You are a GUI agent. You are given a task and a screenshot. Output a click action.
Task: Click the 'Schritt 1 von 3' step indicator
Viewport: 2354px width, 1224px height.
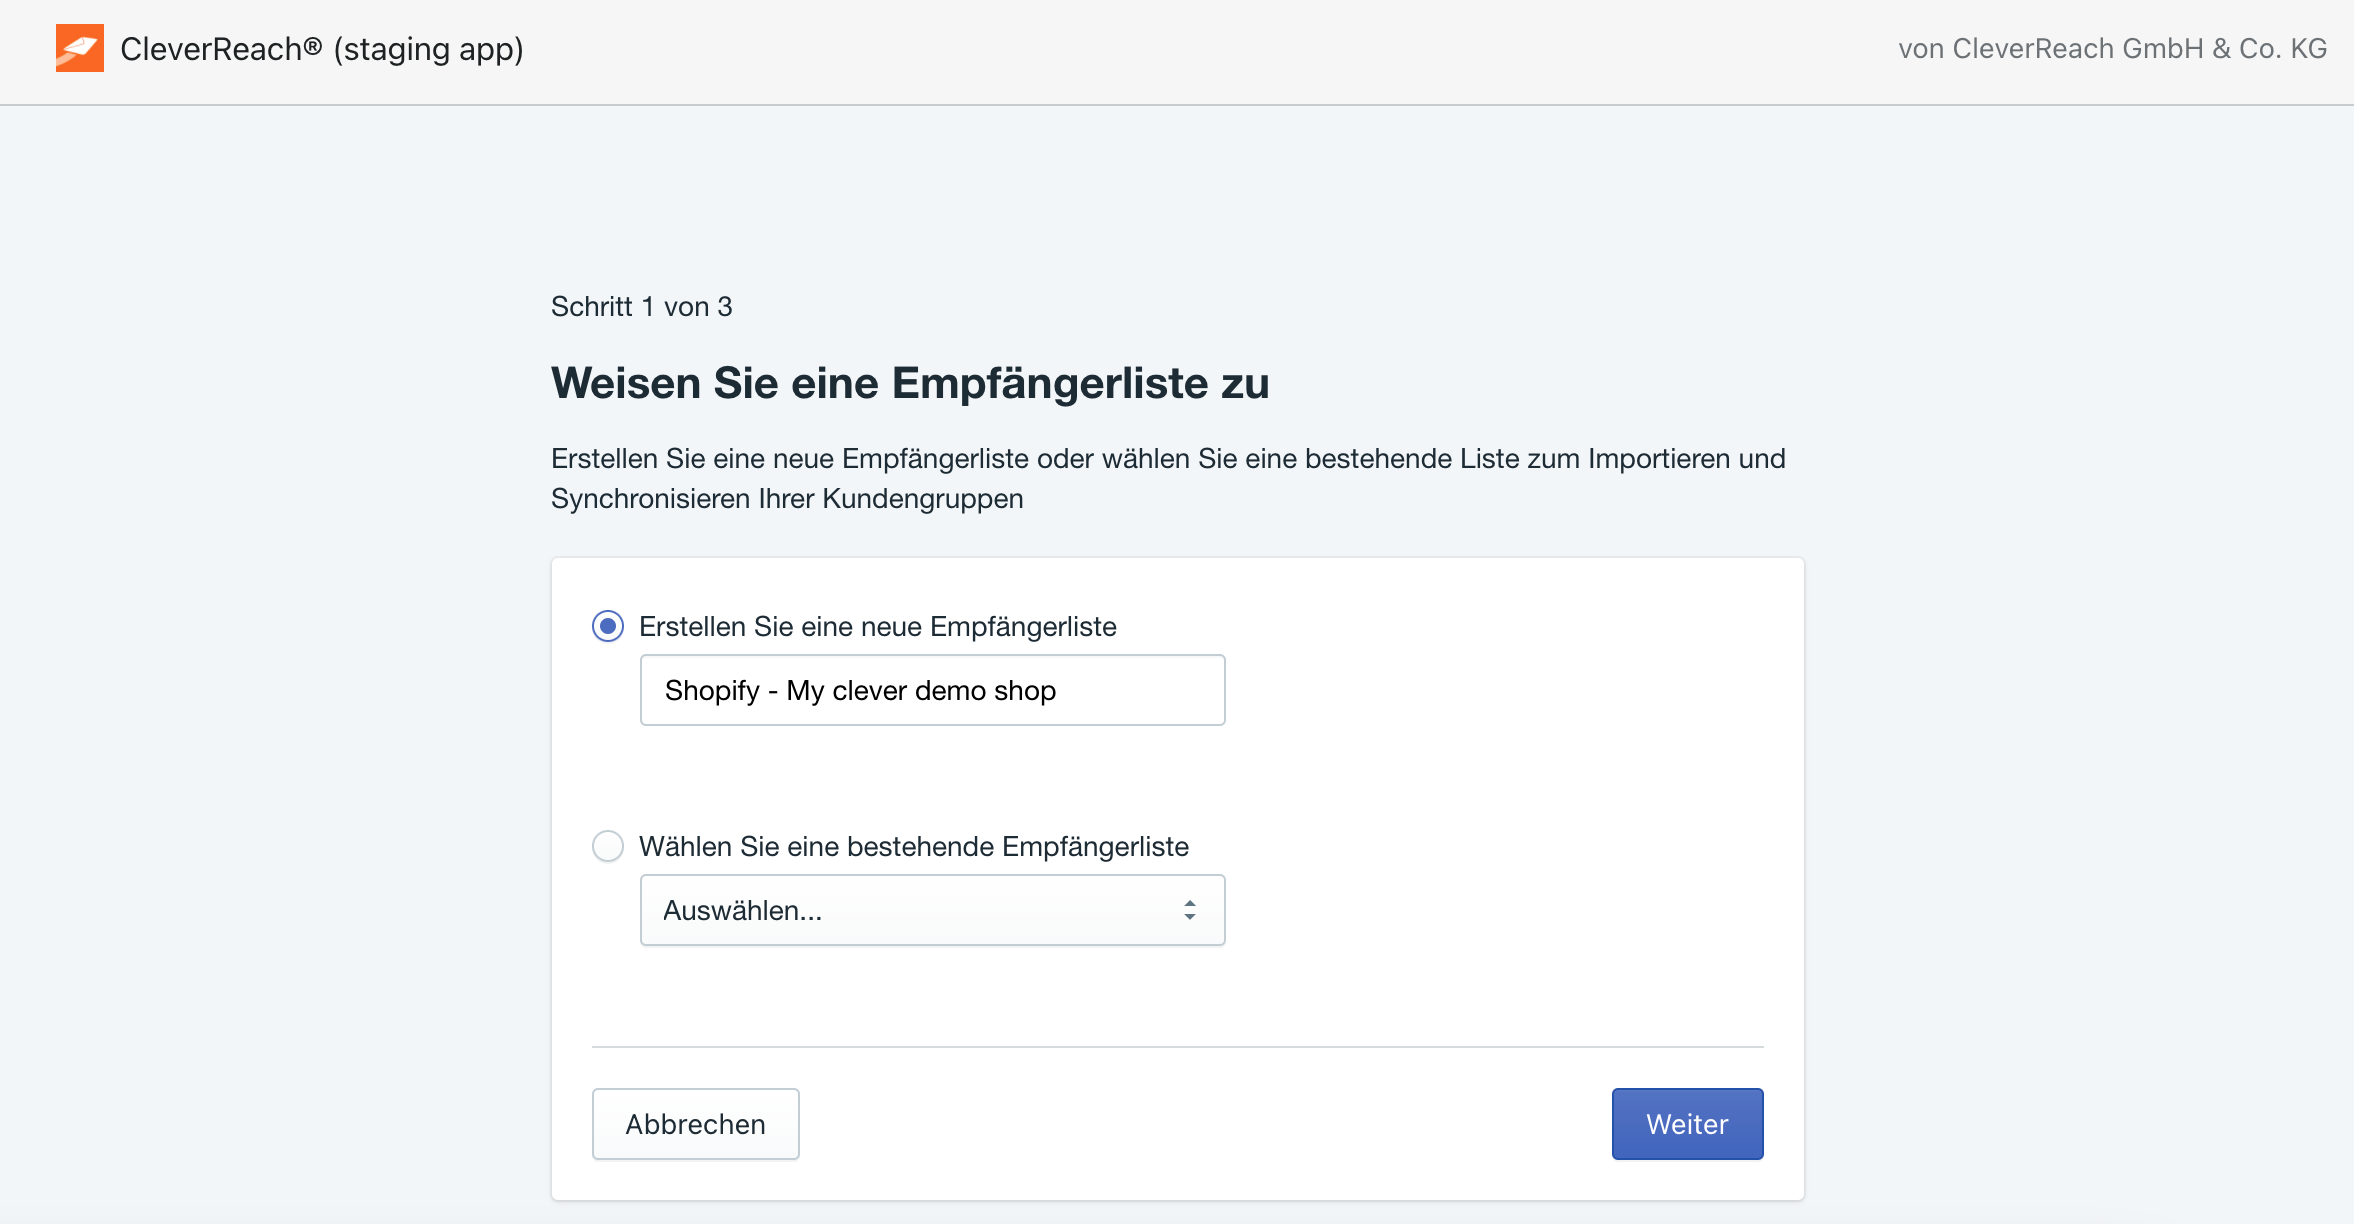[x=642, y=306]
